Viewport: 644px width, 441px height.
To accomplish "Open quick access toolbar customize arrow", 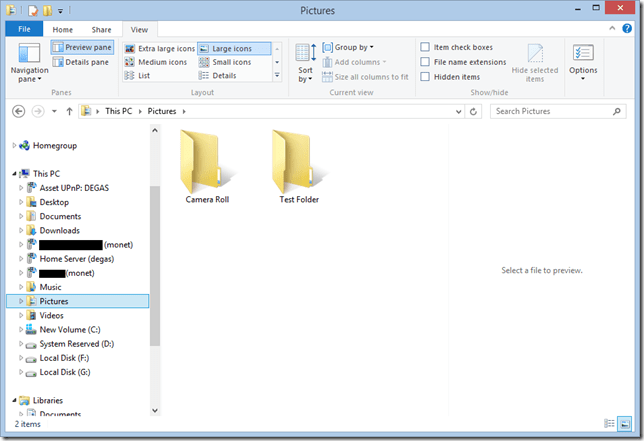I will (60, 11).
